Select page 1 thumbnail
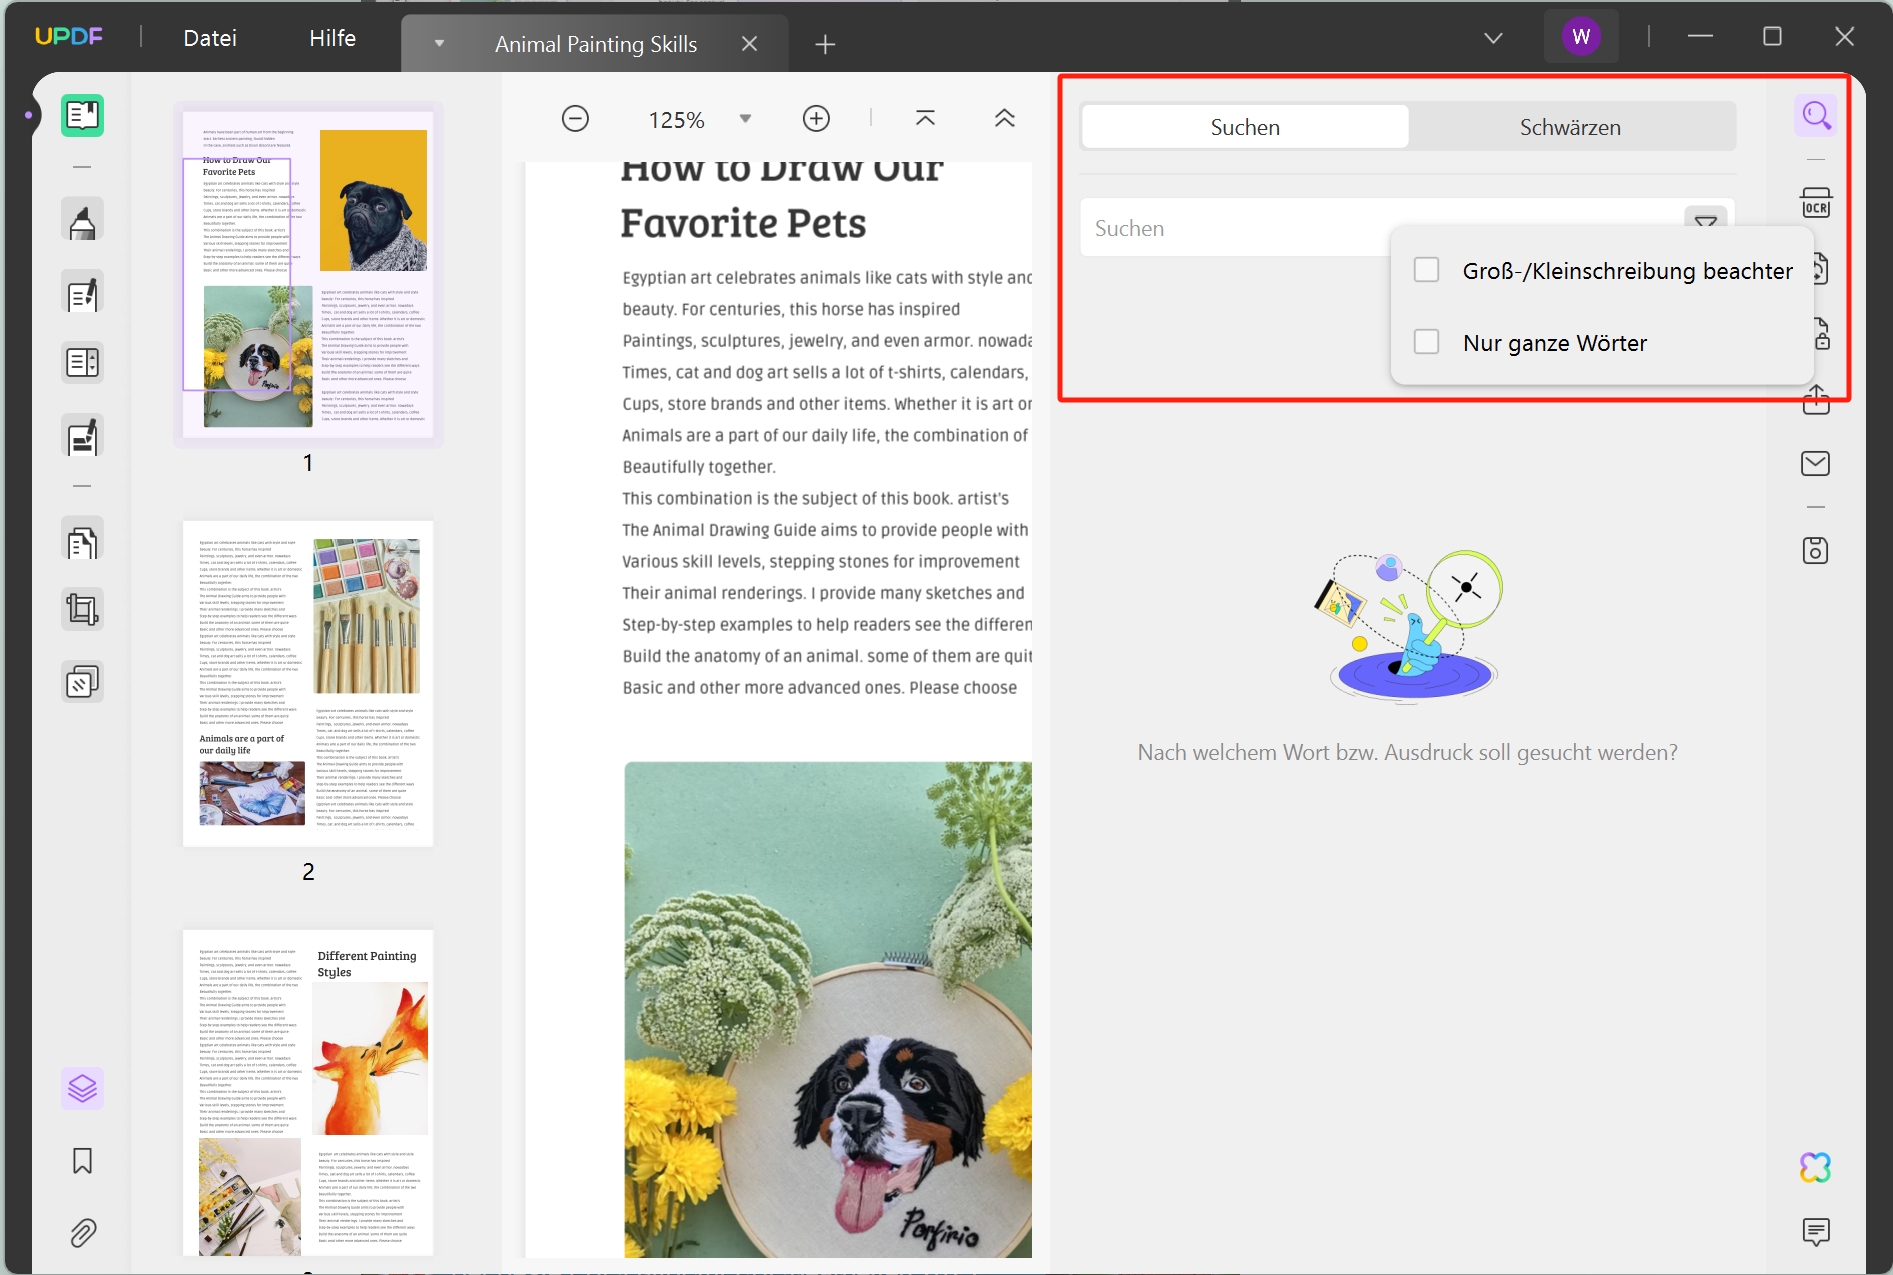 (x=308, y=274)
